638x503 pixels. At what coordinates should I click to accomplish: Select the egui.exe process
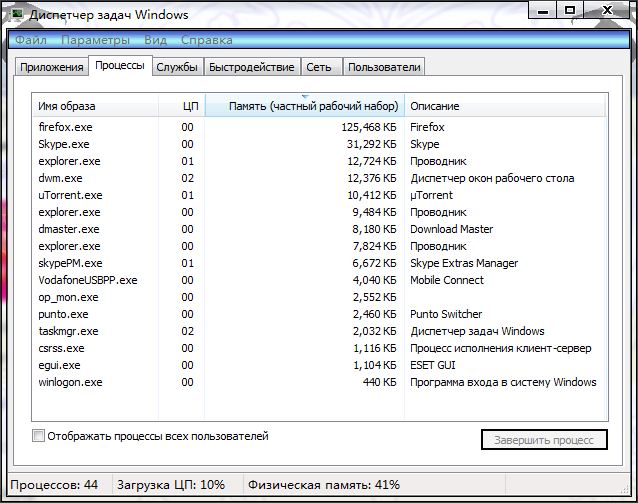(319, 365)
